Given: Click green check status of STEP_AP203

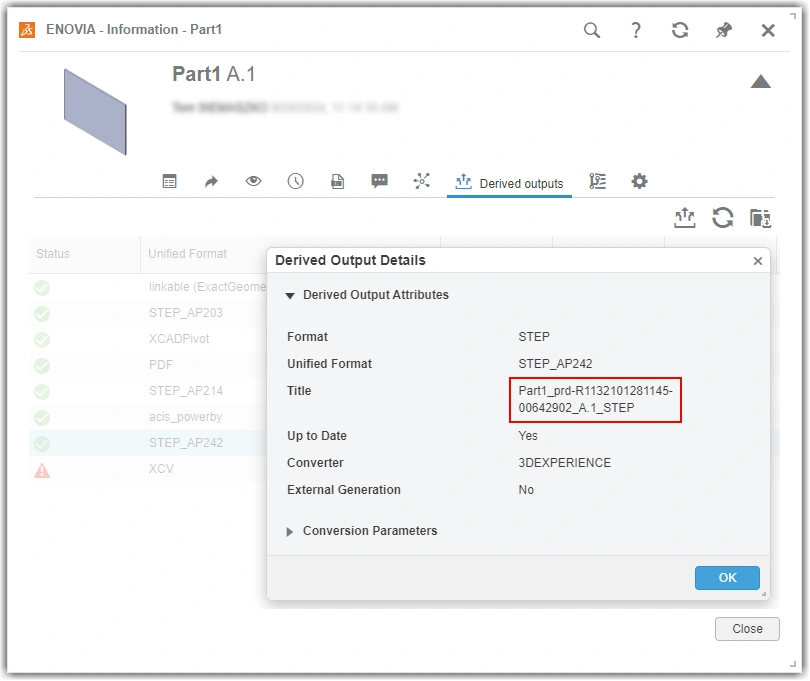Looking at the screenshot, I should [x=42, y=314].
